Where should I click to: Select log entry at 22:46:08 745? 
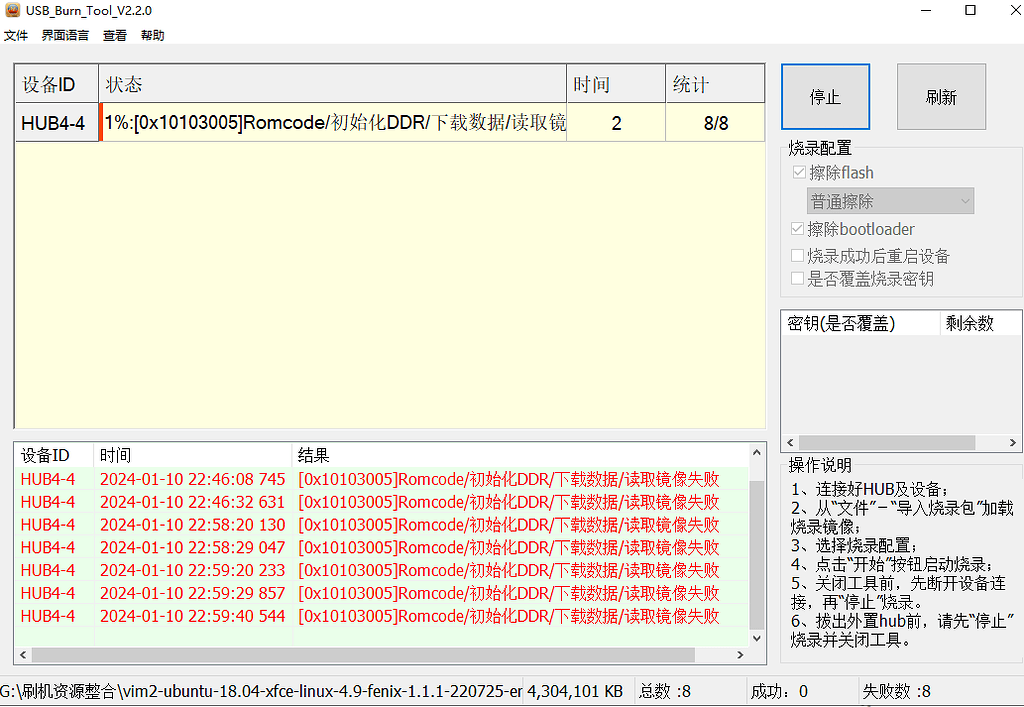click(381, 479)
